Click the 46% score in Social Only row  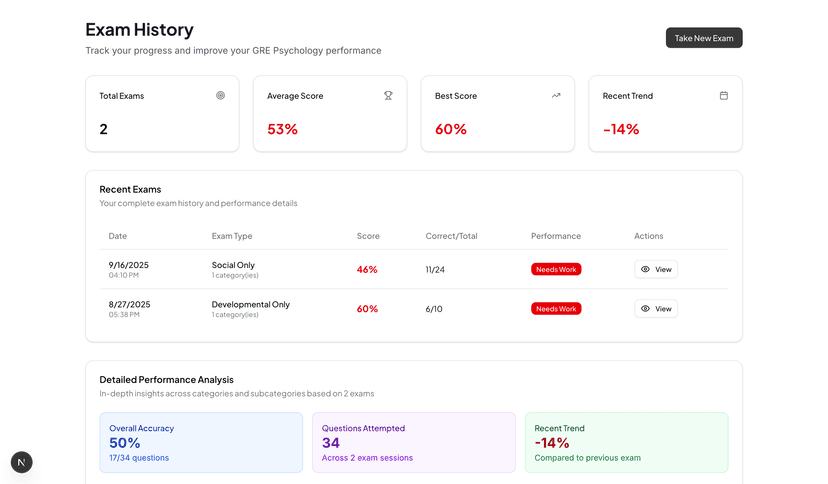pyautogui.click(x=367, y=269)
